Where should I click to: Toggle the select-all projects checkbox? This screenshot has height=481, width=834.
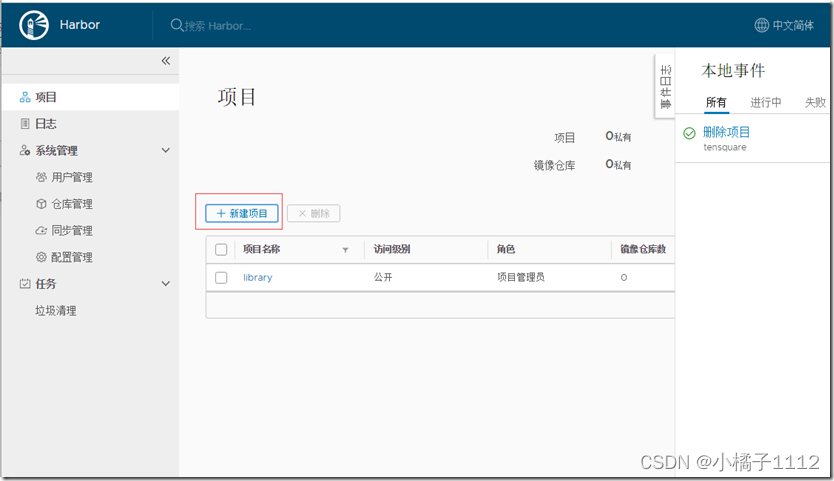pyautogui.click(x=221, y=250)
